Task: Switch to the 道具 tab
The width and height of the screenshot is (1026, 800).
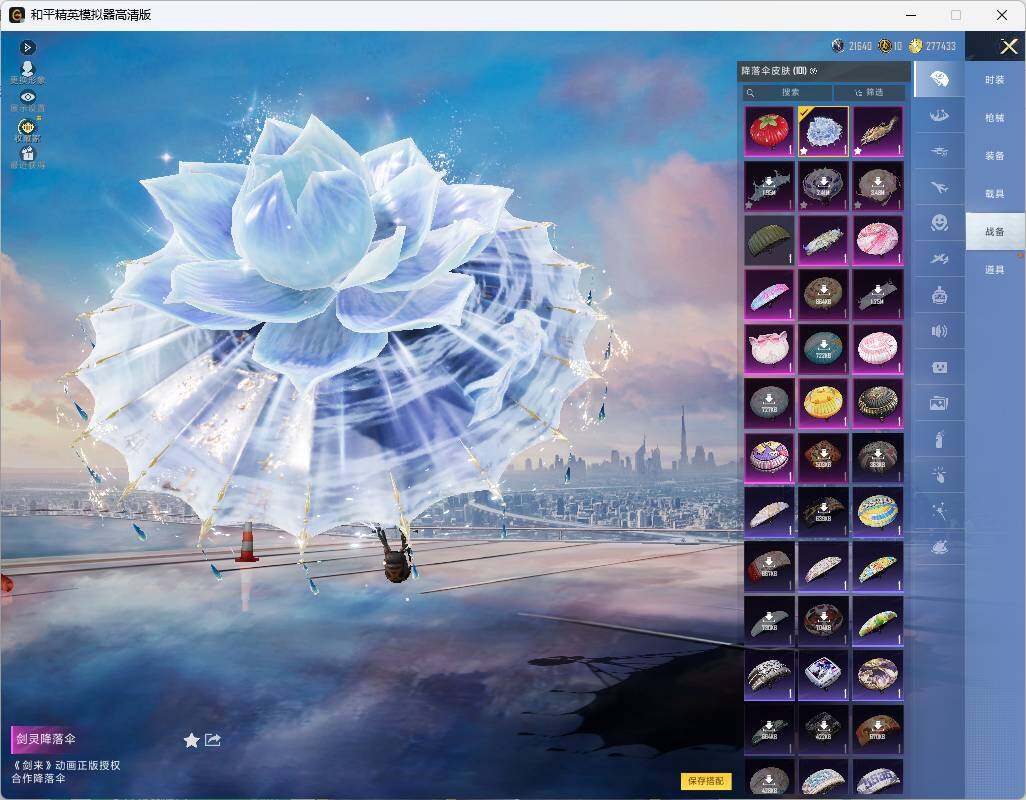Action: coord(995,270)
